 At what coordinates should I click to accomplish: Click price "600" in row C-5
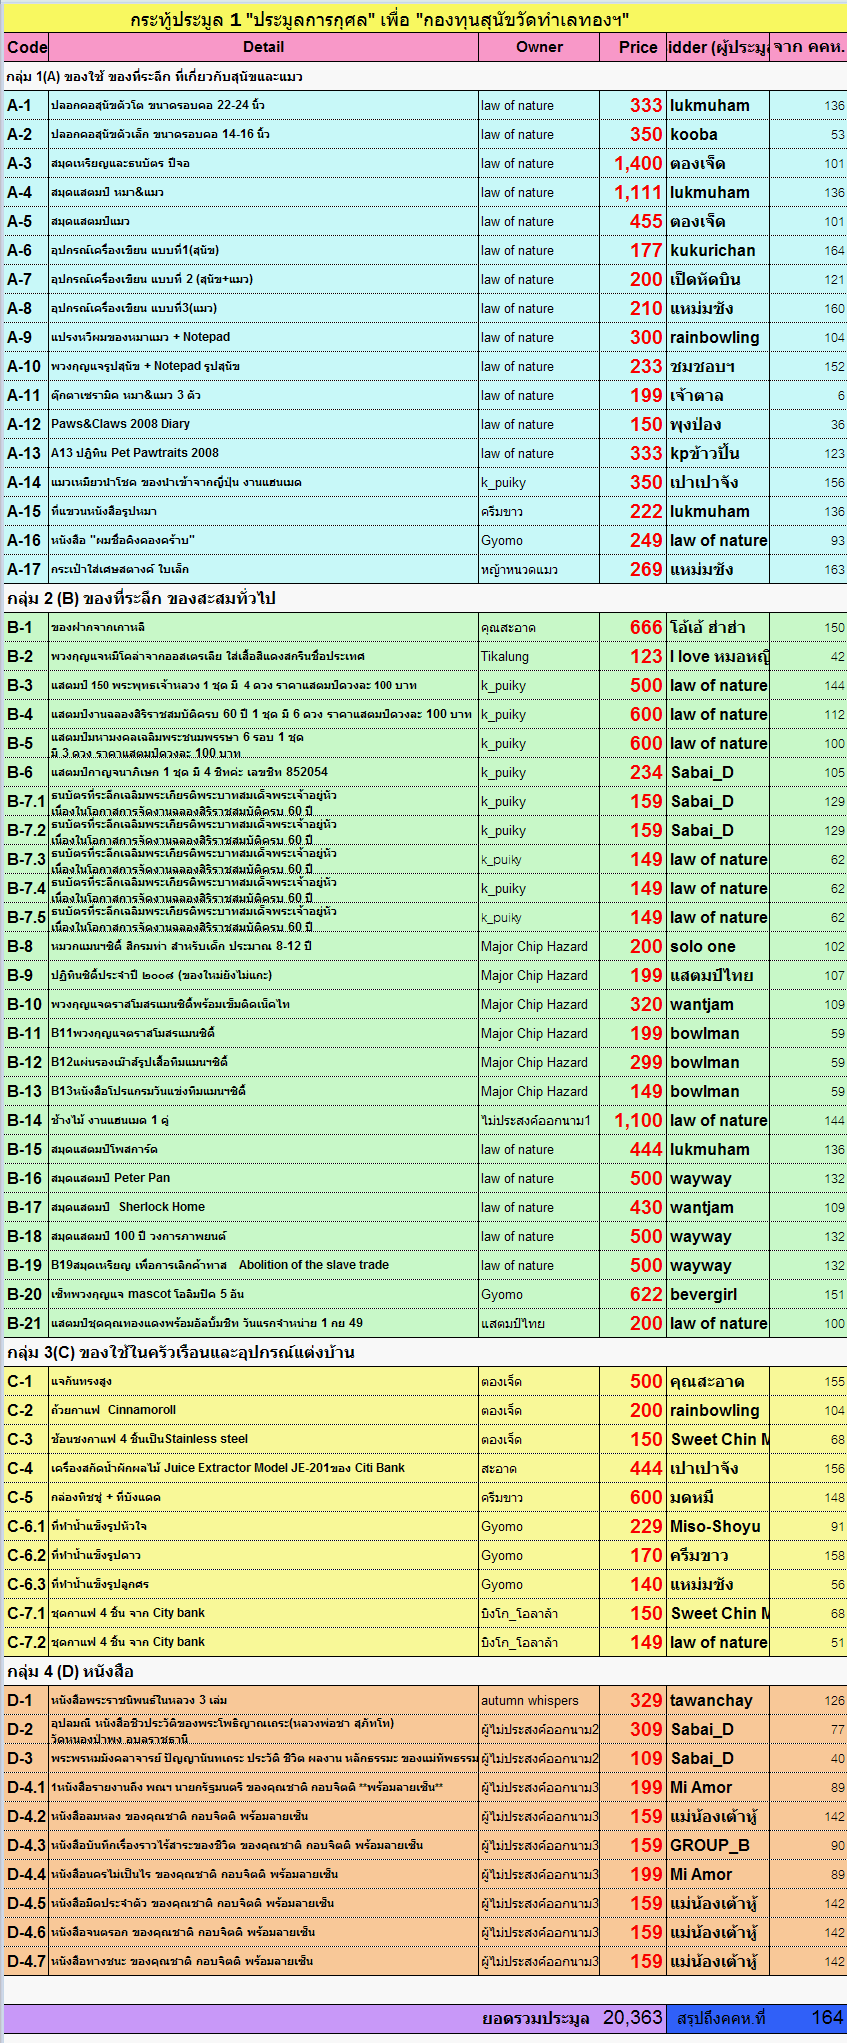[646, 1497]
